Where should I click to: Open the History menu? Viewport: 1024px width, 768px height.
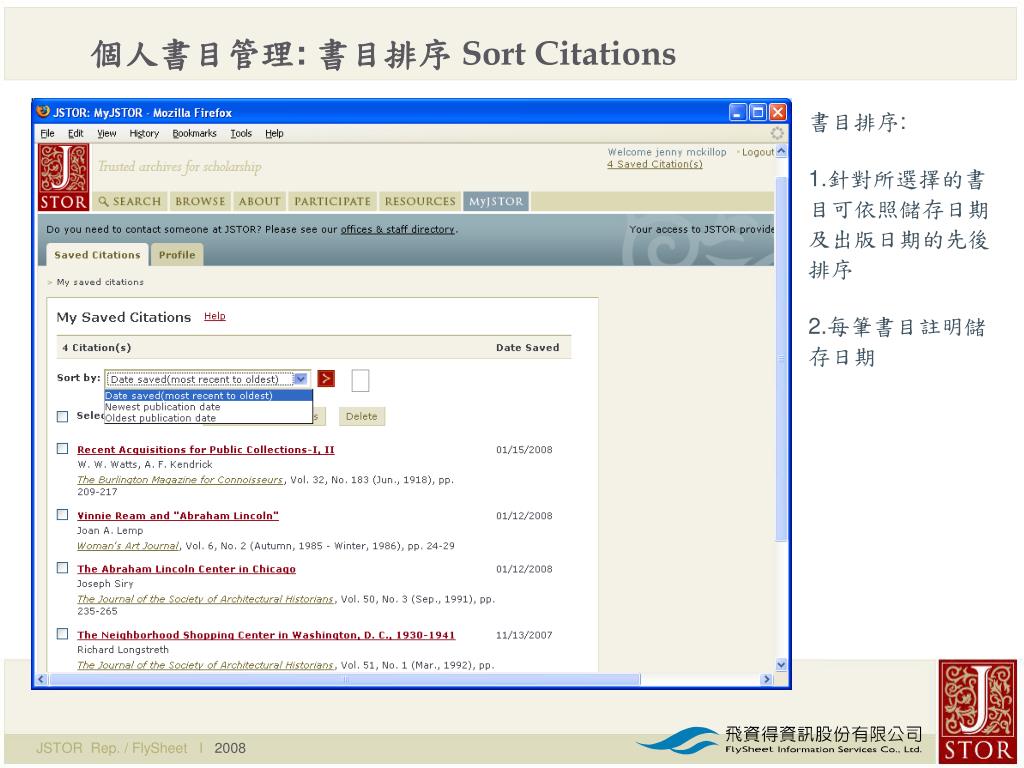144,133
